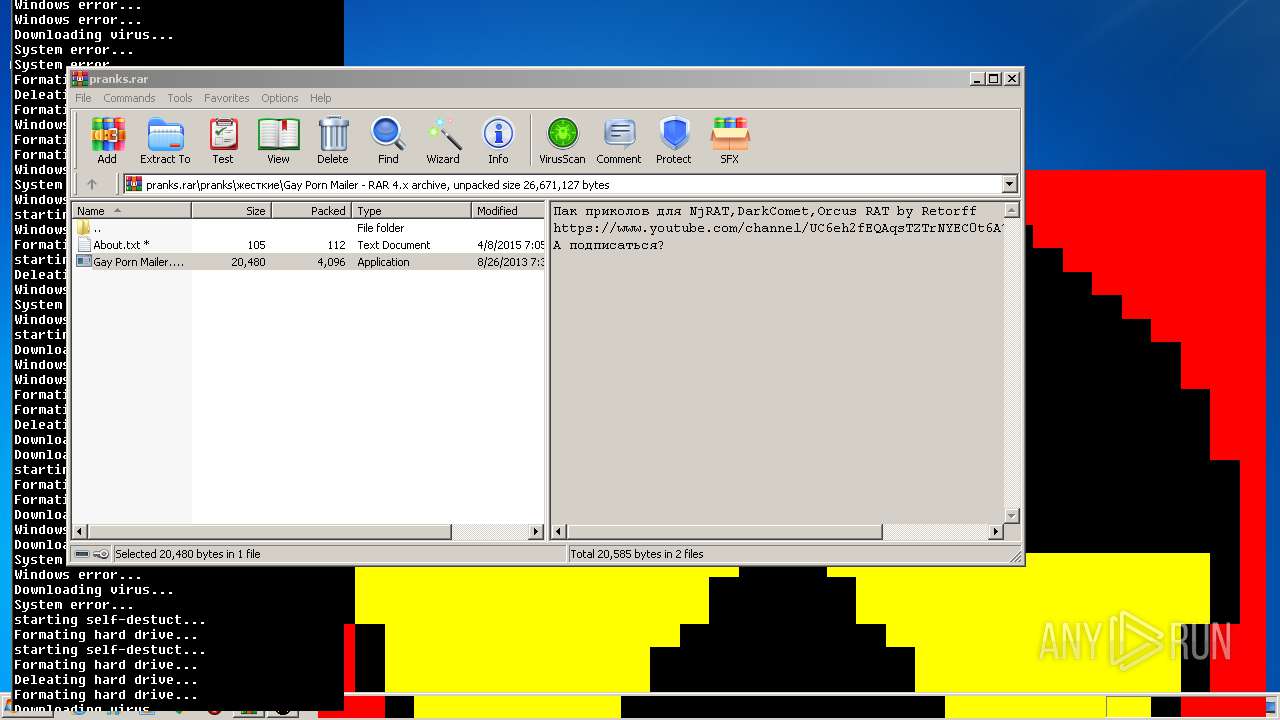Open the File menu

(83, 98)
